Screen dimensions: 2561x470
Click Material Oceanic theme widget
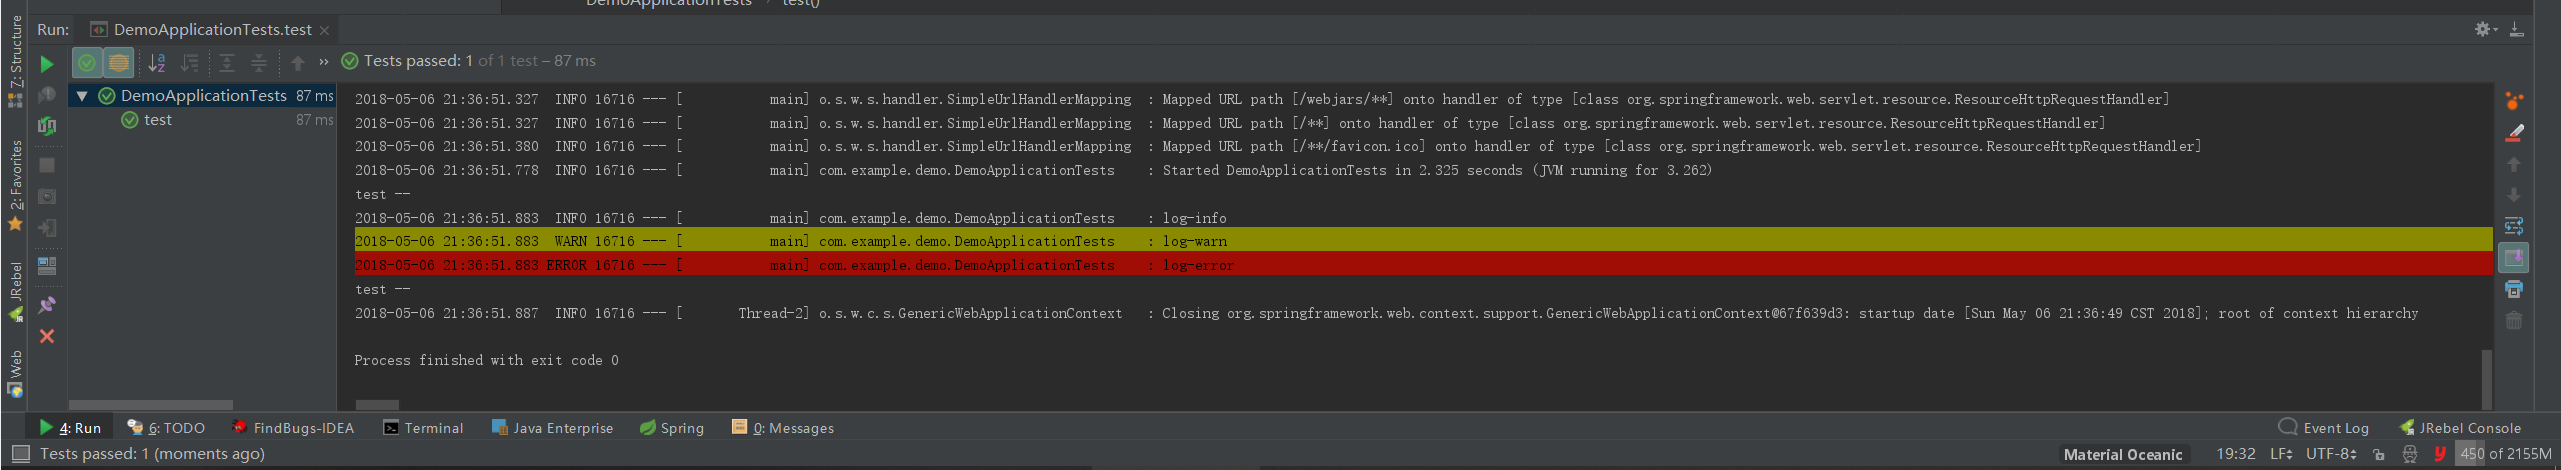2122,455
